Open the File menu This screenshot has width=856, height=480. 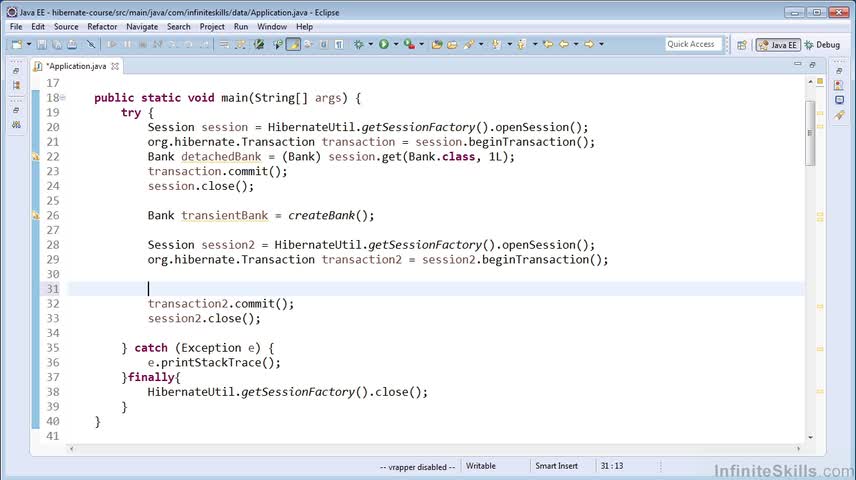(16, 26)
